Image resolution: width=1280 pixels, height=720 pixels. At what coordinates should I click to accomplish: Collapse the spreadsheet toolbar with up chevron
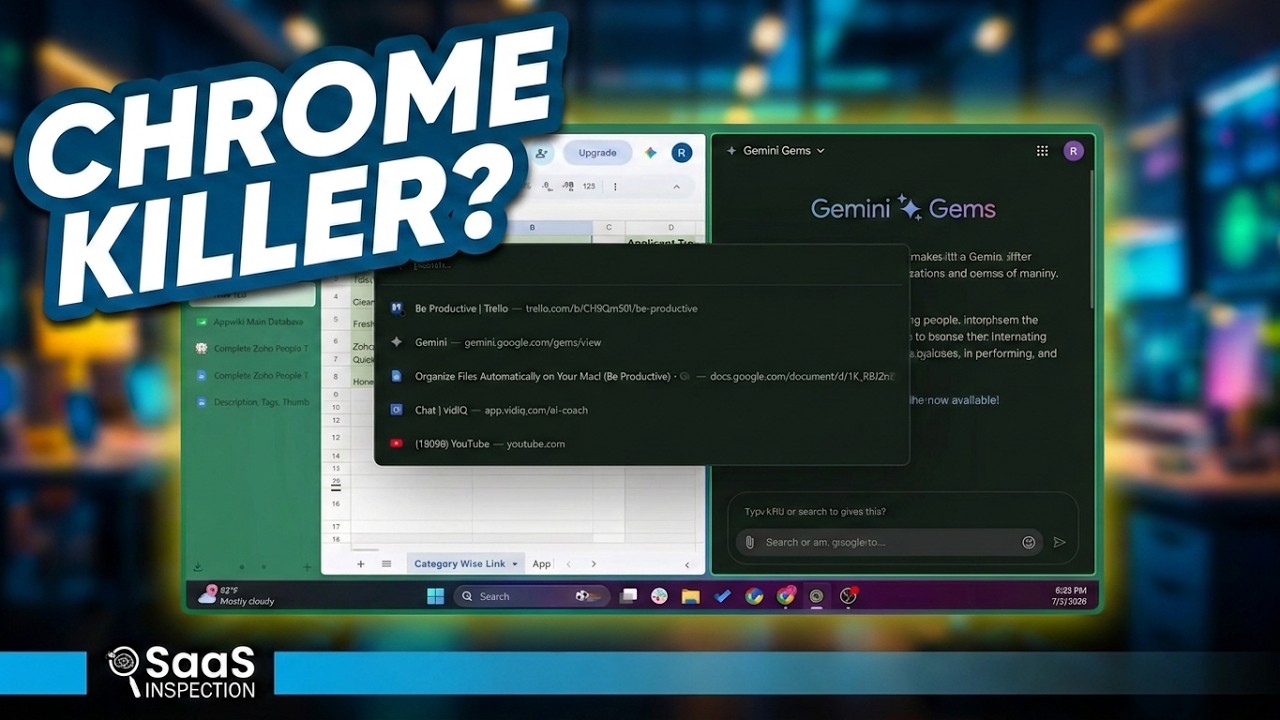[676, 187]
